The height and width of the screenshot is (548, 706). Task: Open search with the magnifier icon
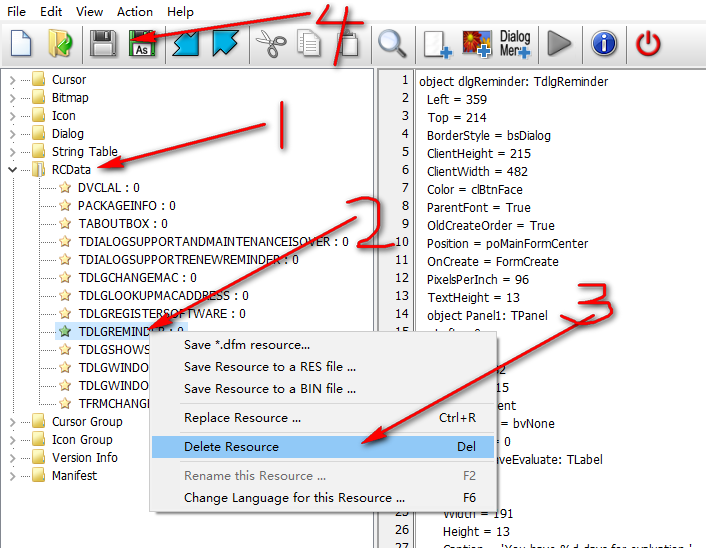click(x=392, y=43)
